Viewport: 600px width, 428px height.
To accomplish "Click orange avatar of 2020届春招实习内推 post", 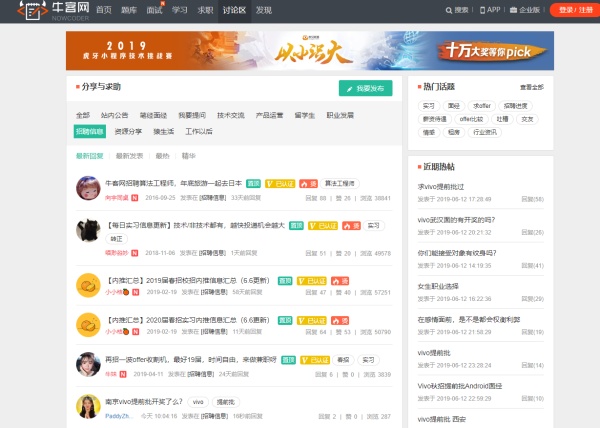I will (x=88, y=325).
